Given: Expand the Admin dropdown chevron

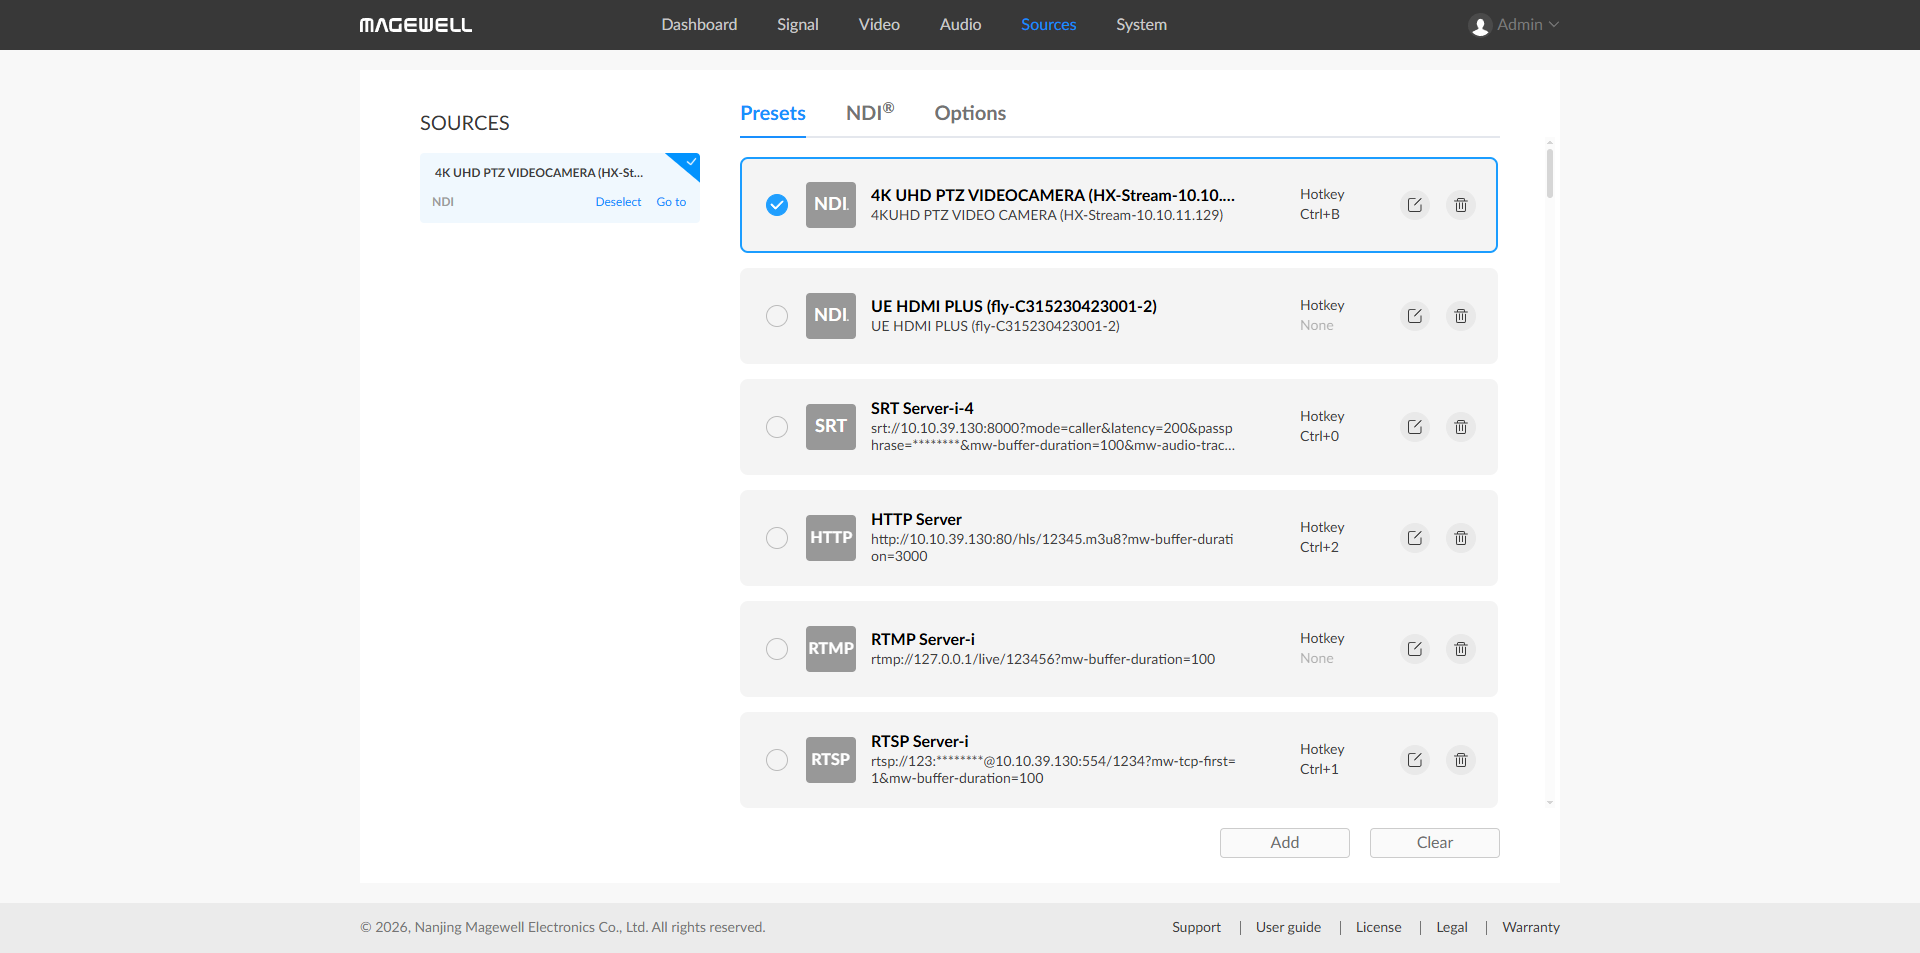Looking at the screenshot, I should click(x=1554, y=25).
